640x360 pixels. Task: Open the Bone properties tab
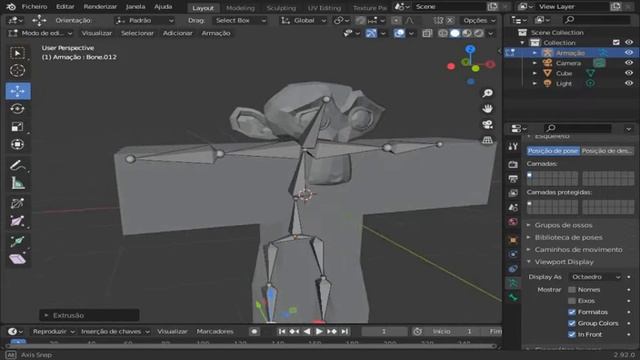(513, 297)
